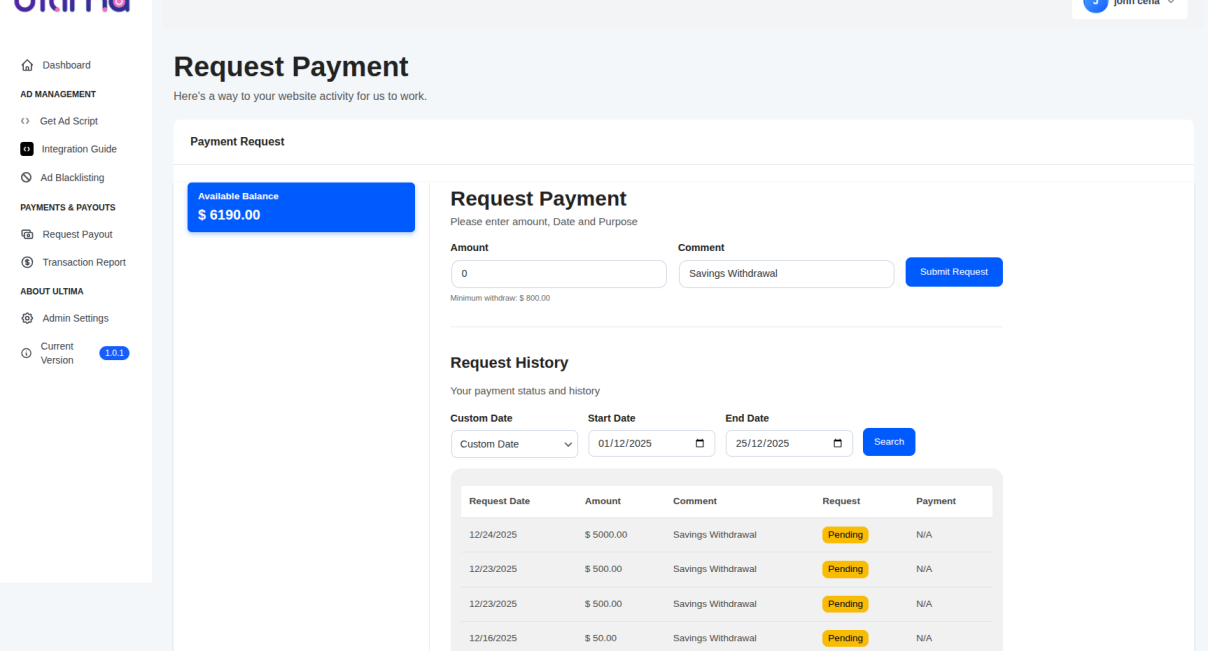The height and width of the screenshot is (651, 1208).
Task: Click the Pending badge on the 12/24/2025 request
Action: pos(845,534)
